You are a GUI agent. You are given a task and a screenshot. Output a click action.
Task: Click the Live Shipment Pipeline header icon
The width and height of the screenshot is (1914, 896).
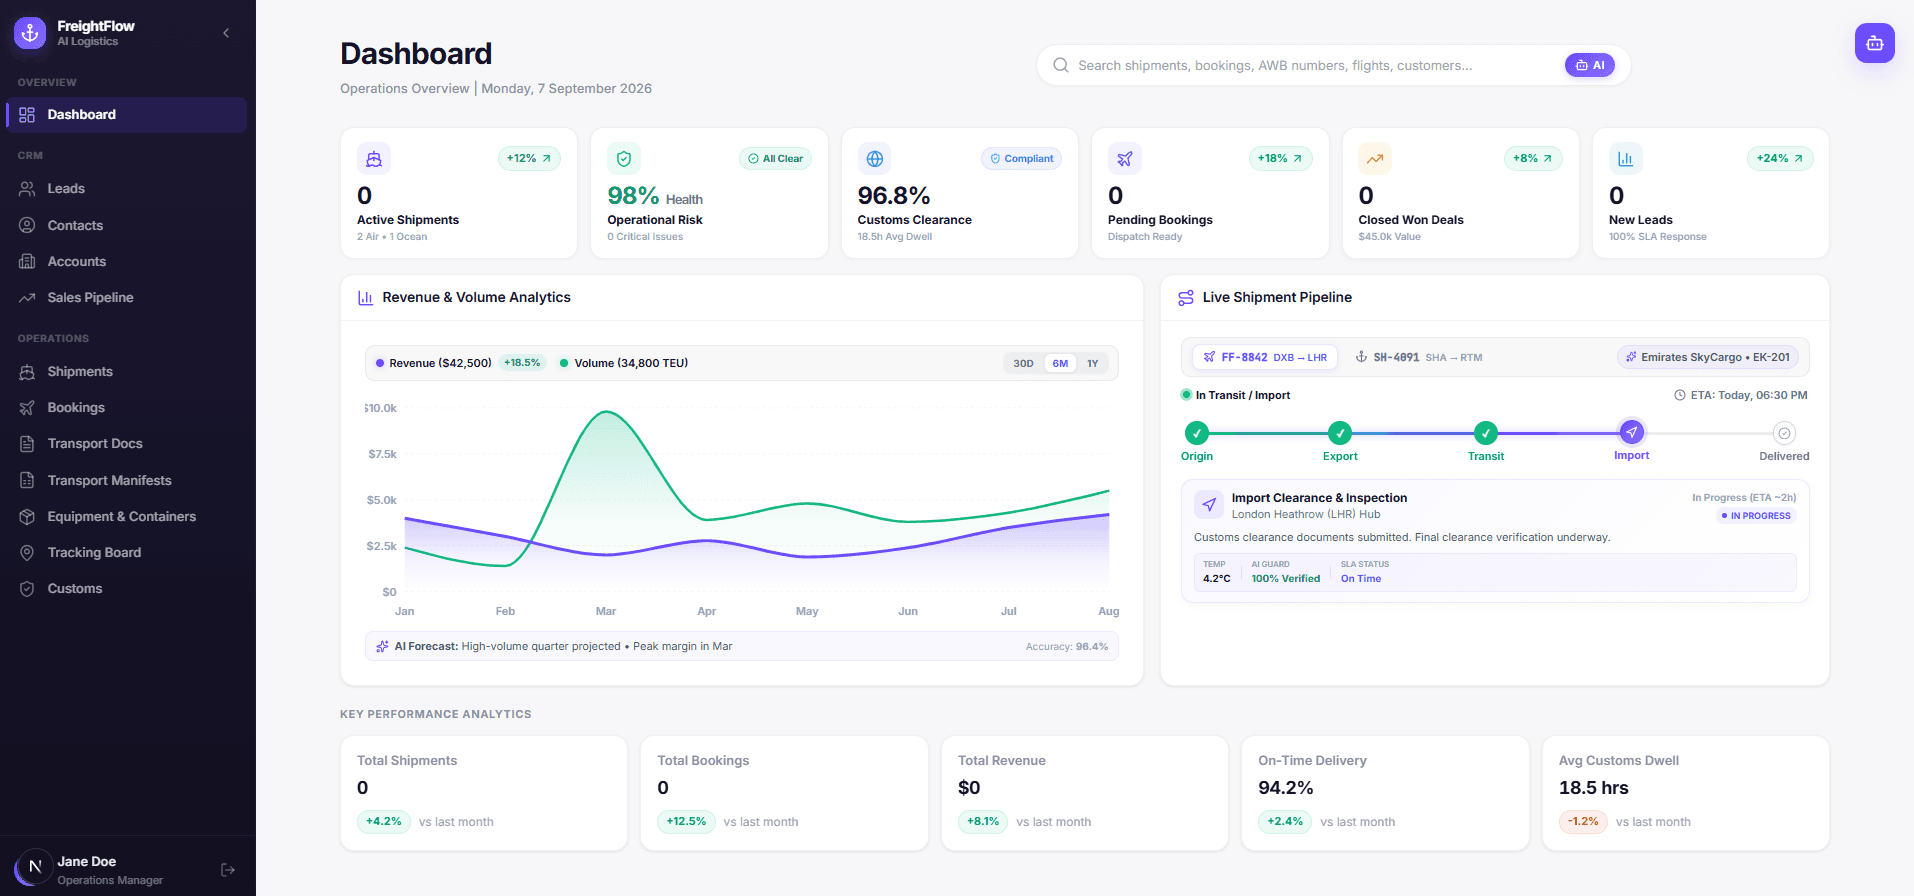(x=1186, y=298)
